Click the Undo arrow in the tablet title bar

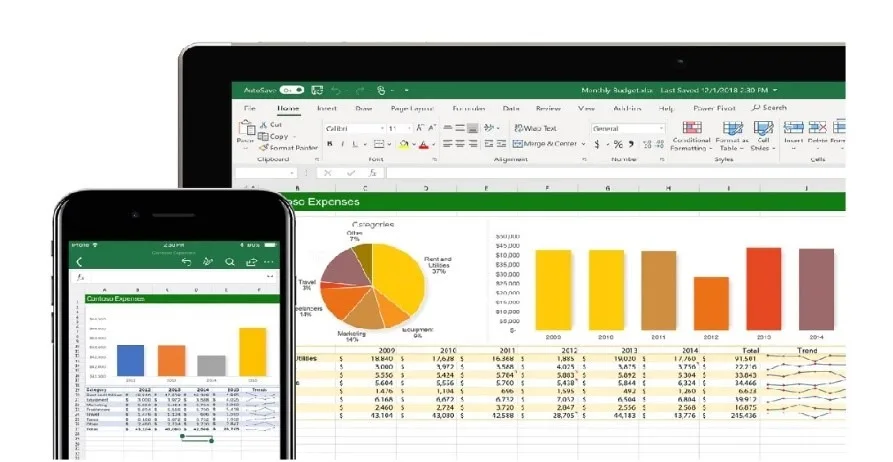336,90
